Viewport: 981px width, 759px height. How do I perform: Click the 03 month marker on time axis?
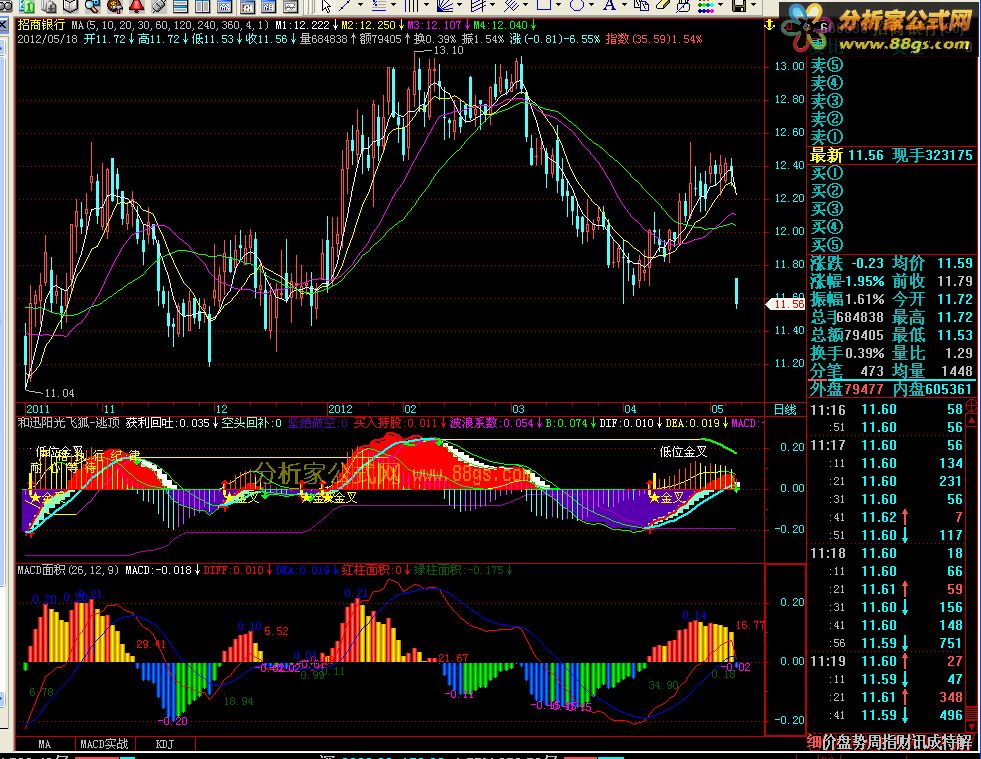518,409
